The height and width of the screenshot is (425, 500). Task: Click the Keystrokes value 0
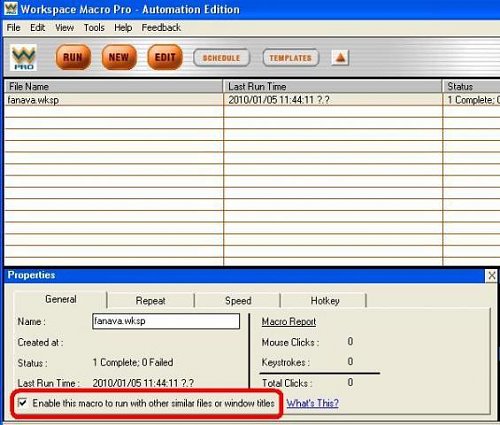tap(350, 362)
